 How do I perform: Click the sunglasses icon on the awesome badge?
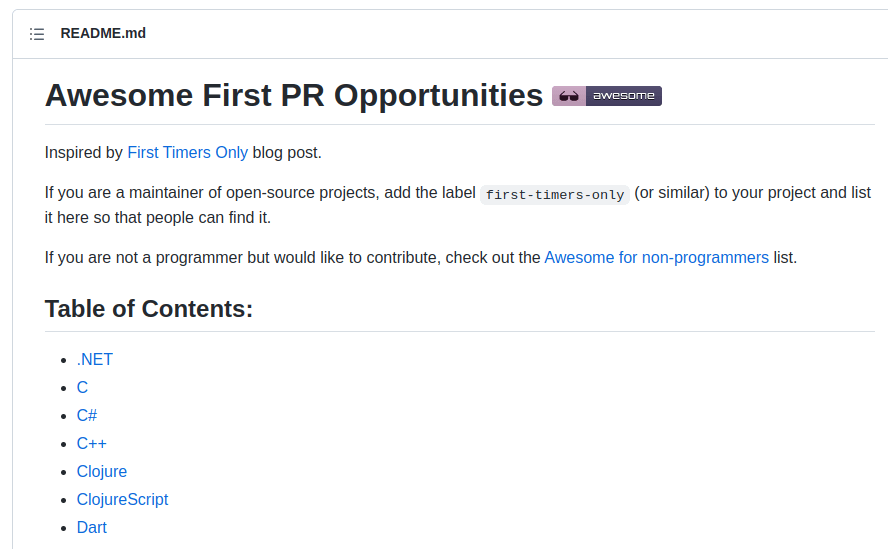pos(568,96)
